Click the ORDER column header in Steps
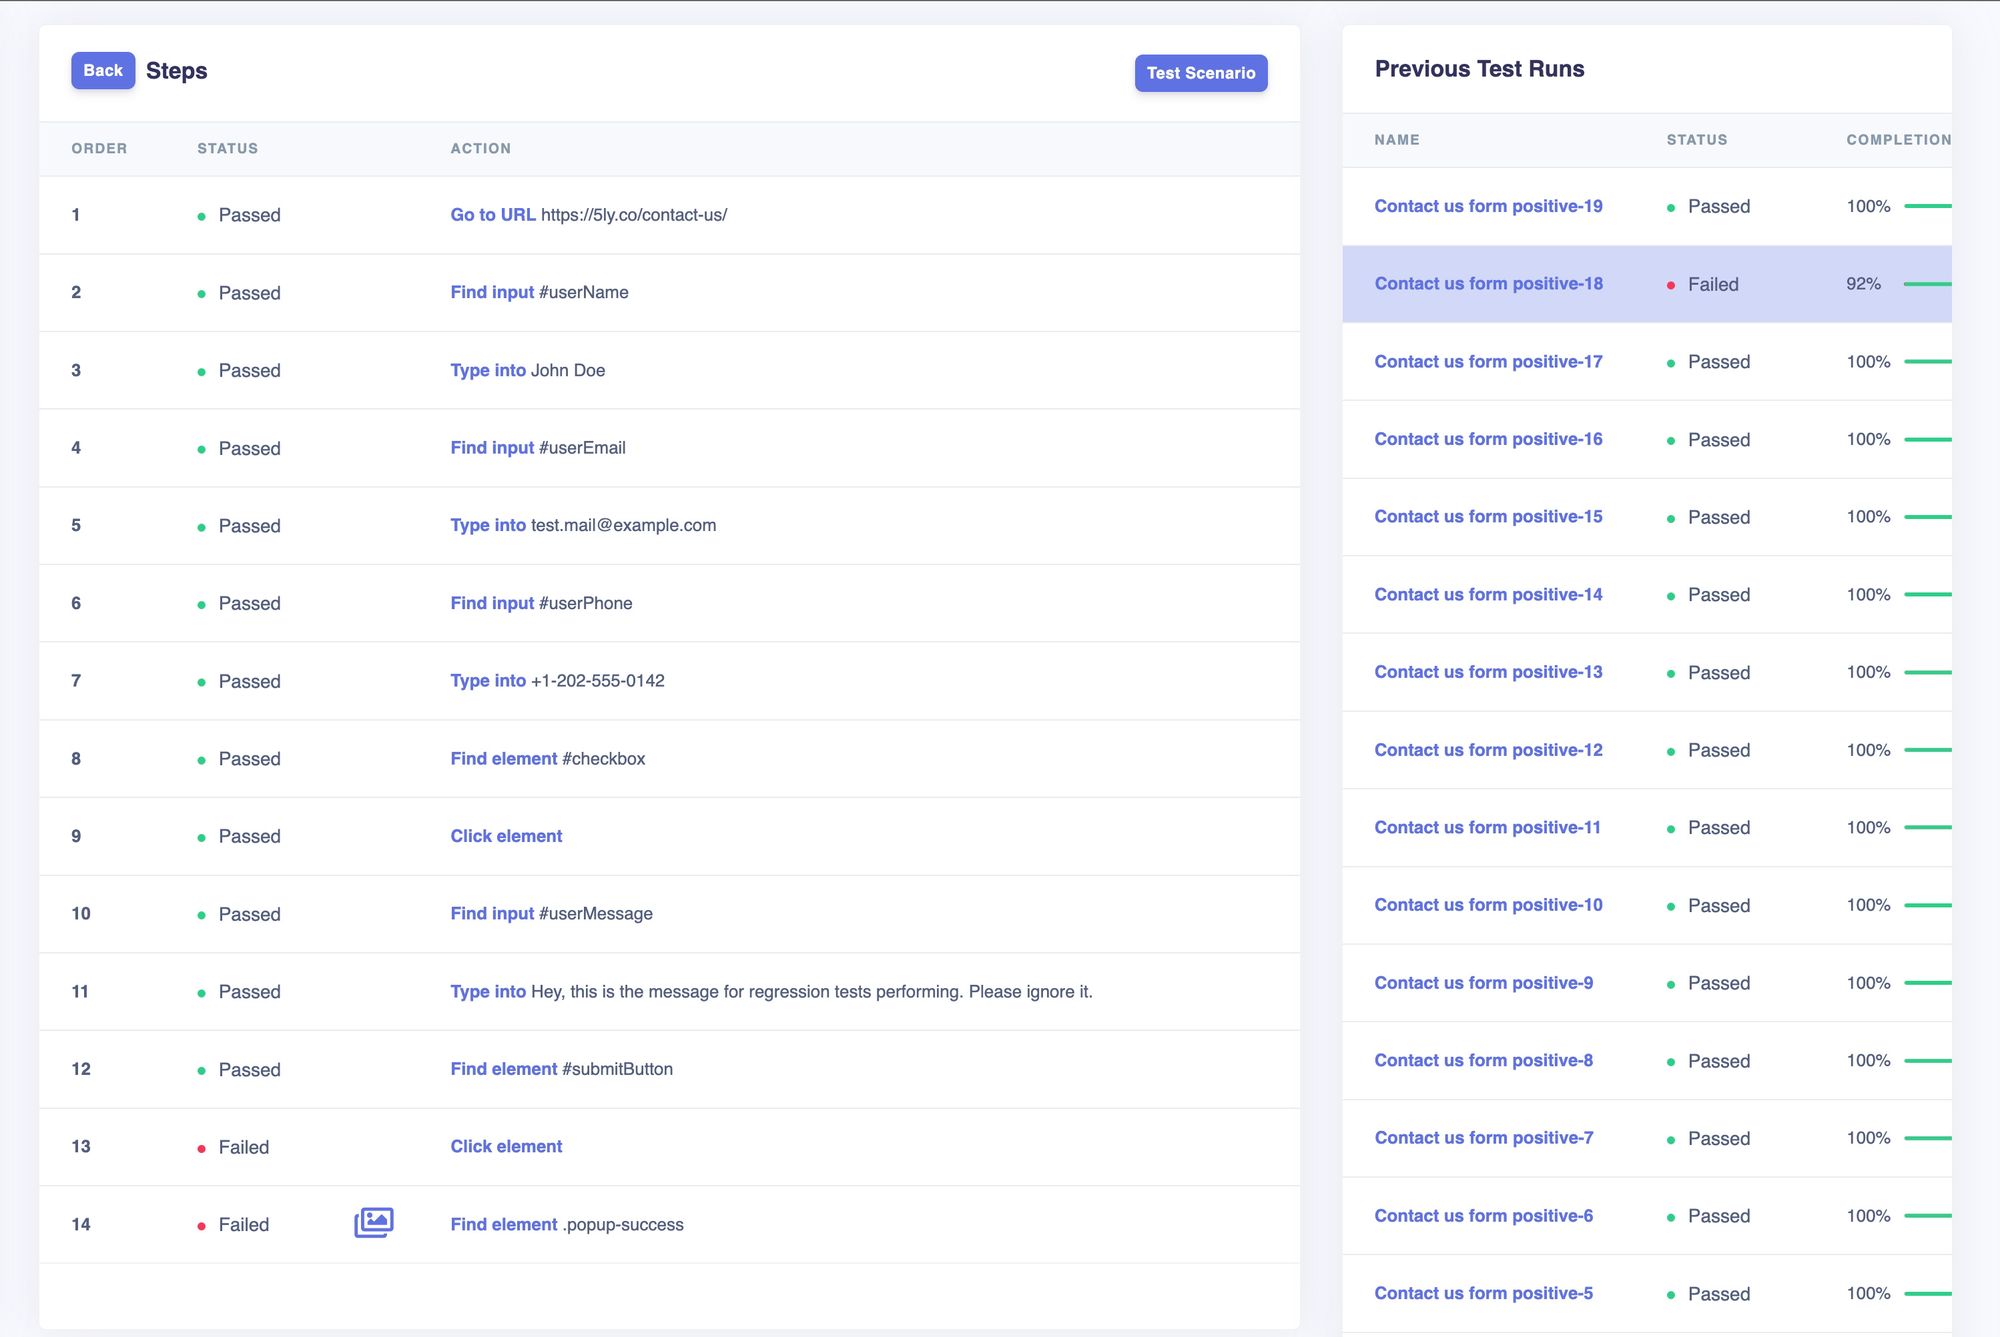Screen dimensions: 2000x1337 click(x=99, y=148)
